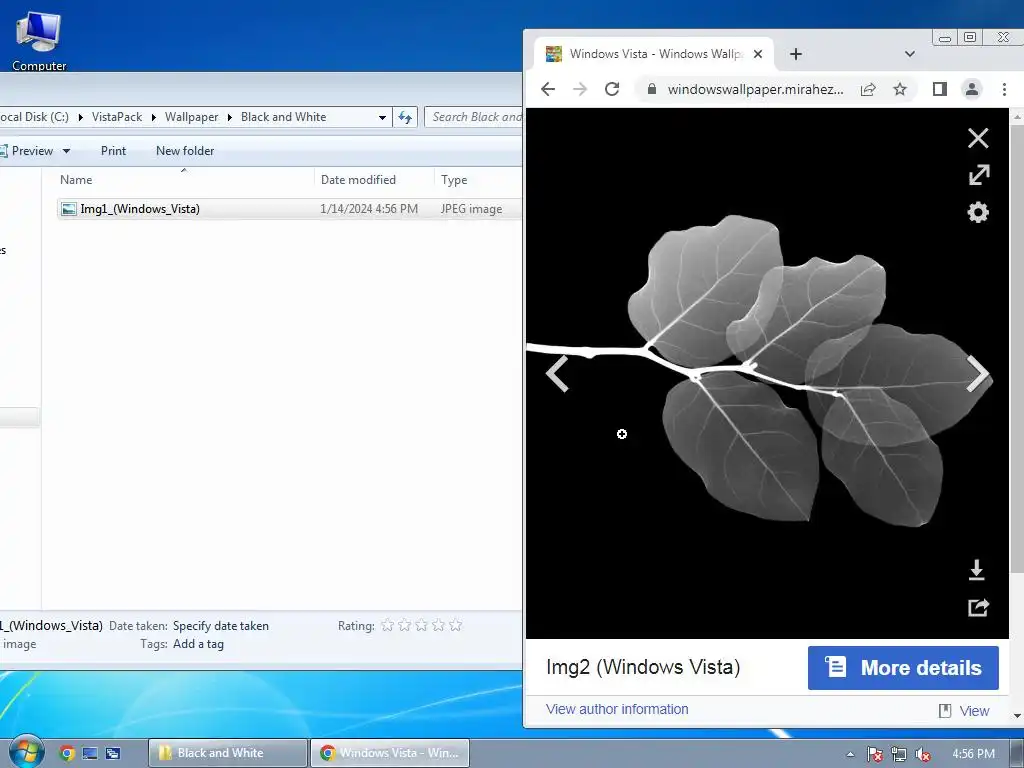
Task: Open pinned remote desktop taskbar icon
Action: [x=112, y=753]
